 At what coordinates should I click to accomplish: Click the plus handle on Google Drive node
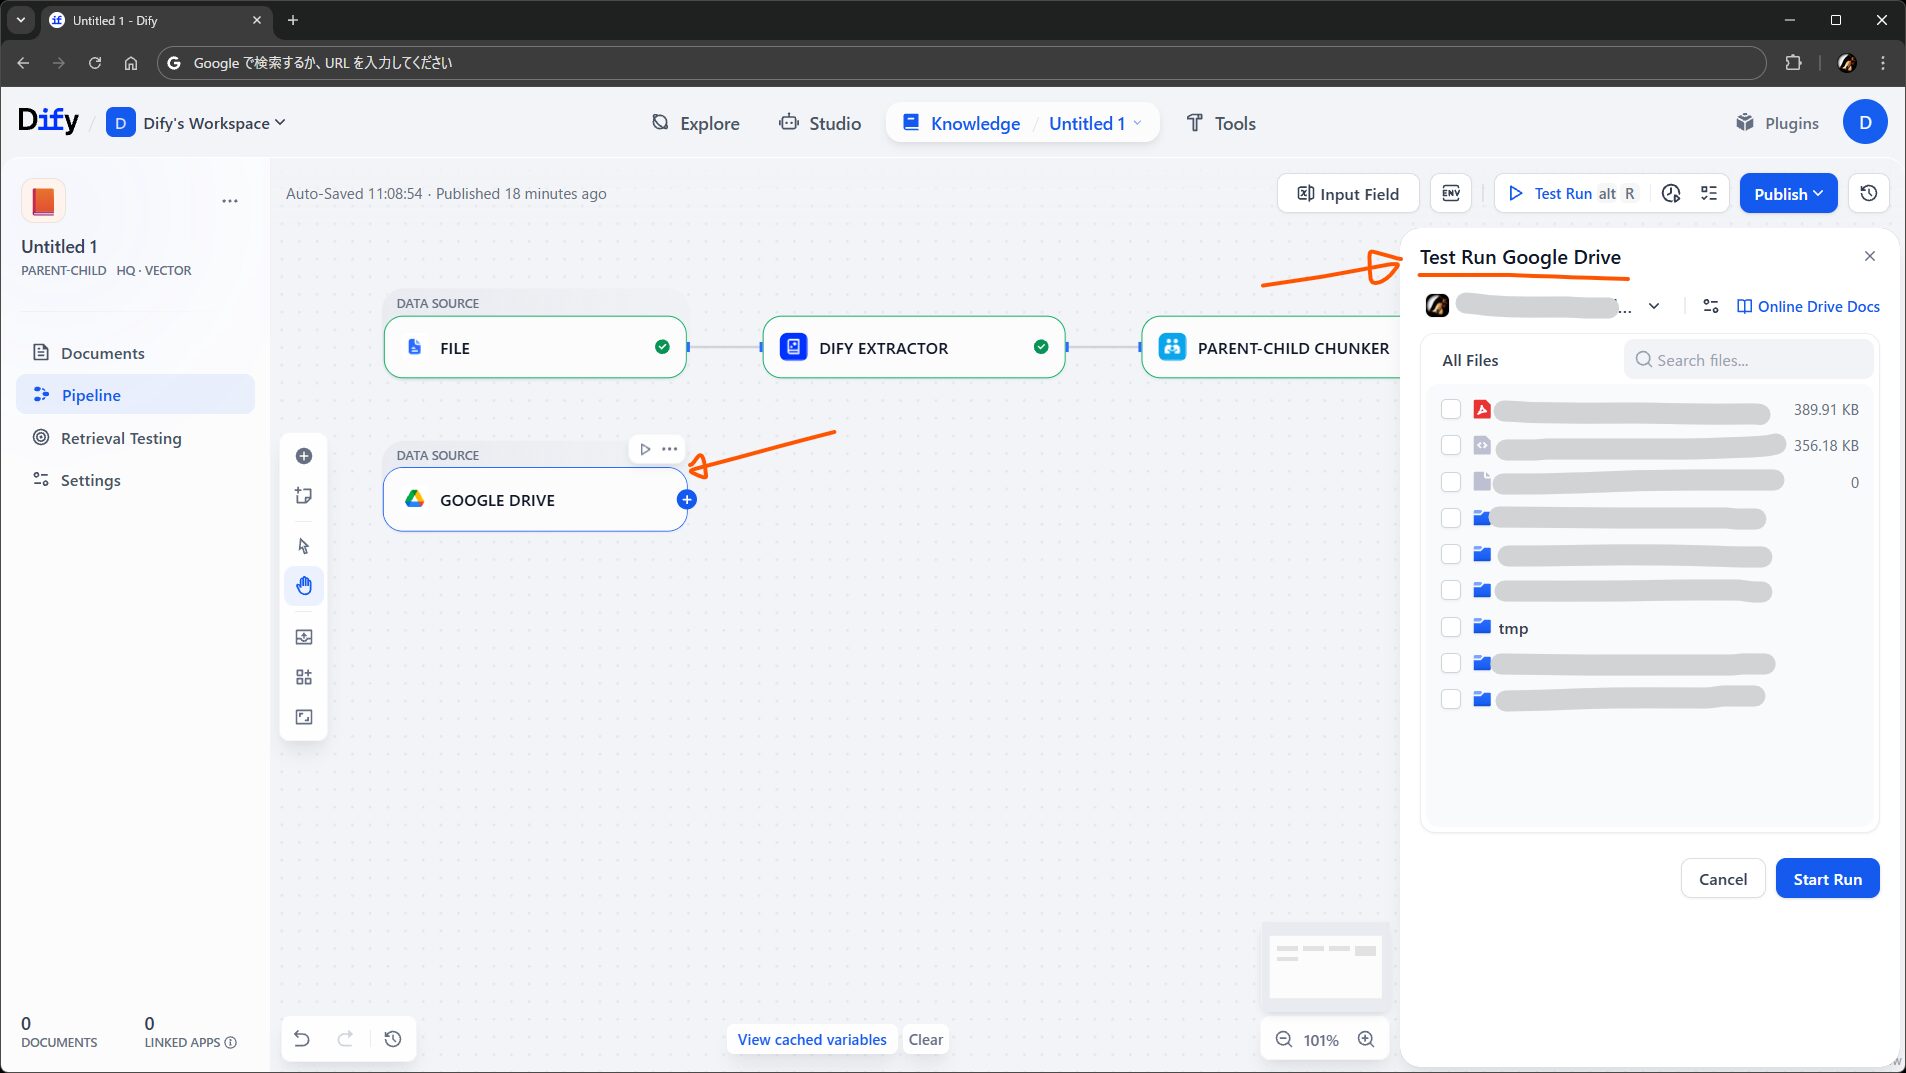686,500
